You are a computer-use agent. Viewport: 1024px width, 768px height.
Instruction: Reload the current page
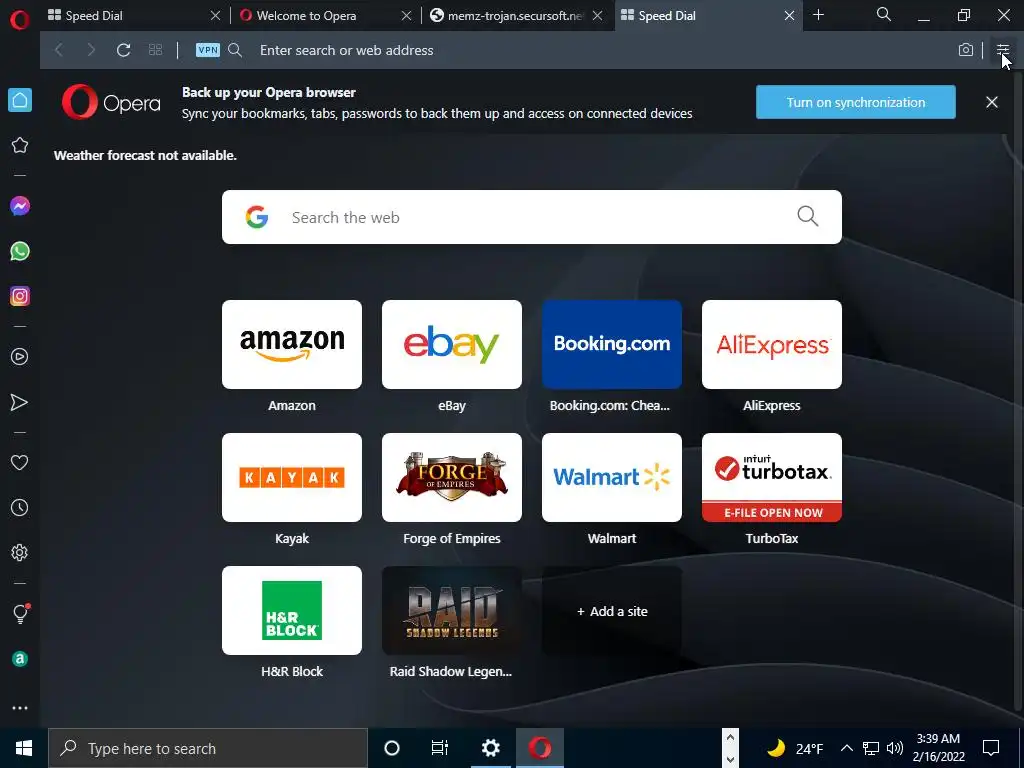(123, 50)
